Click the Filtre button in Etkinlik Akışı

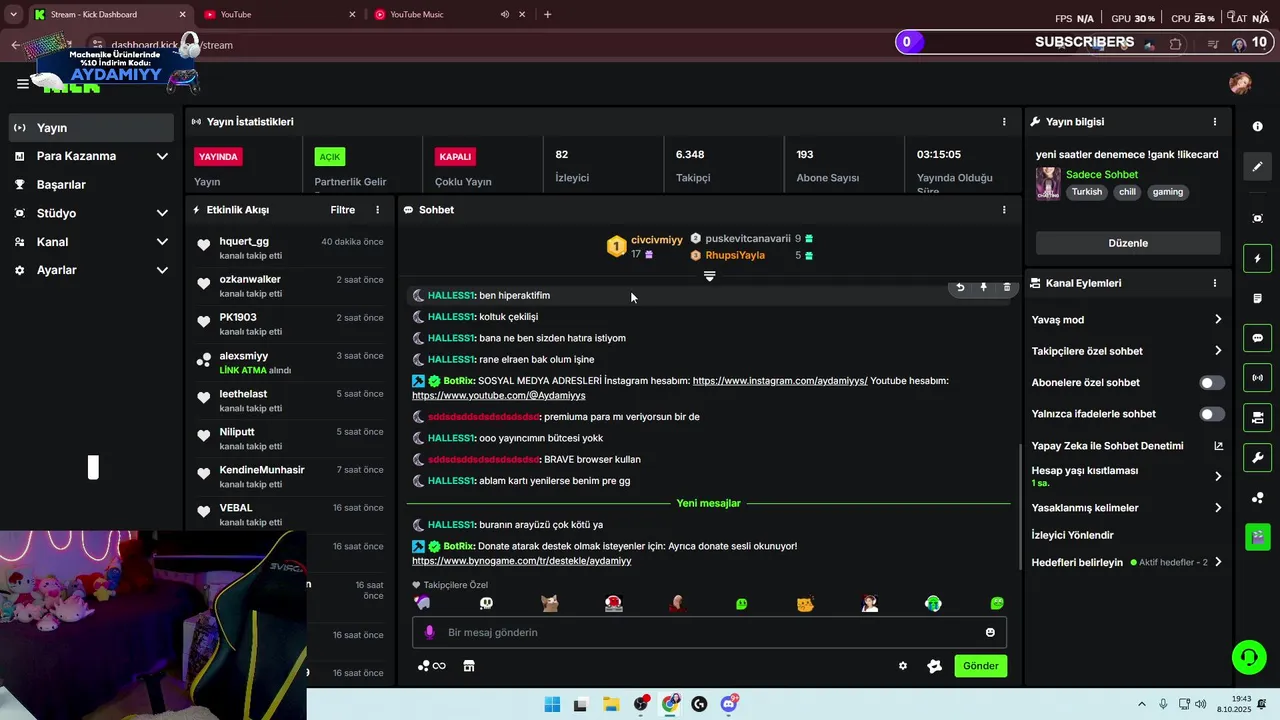click(x=343, y=210)
